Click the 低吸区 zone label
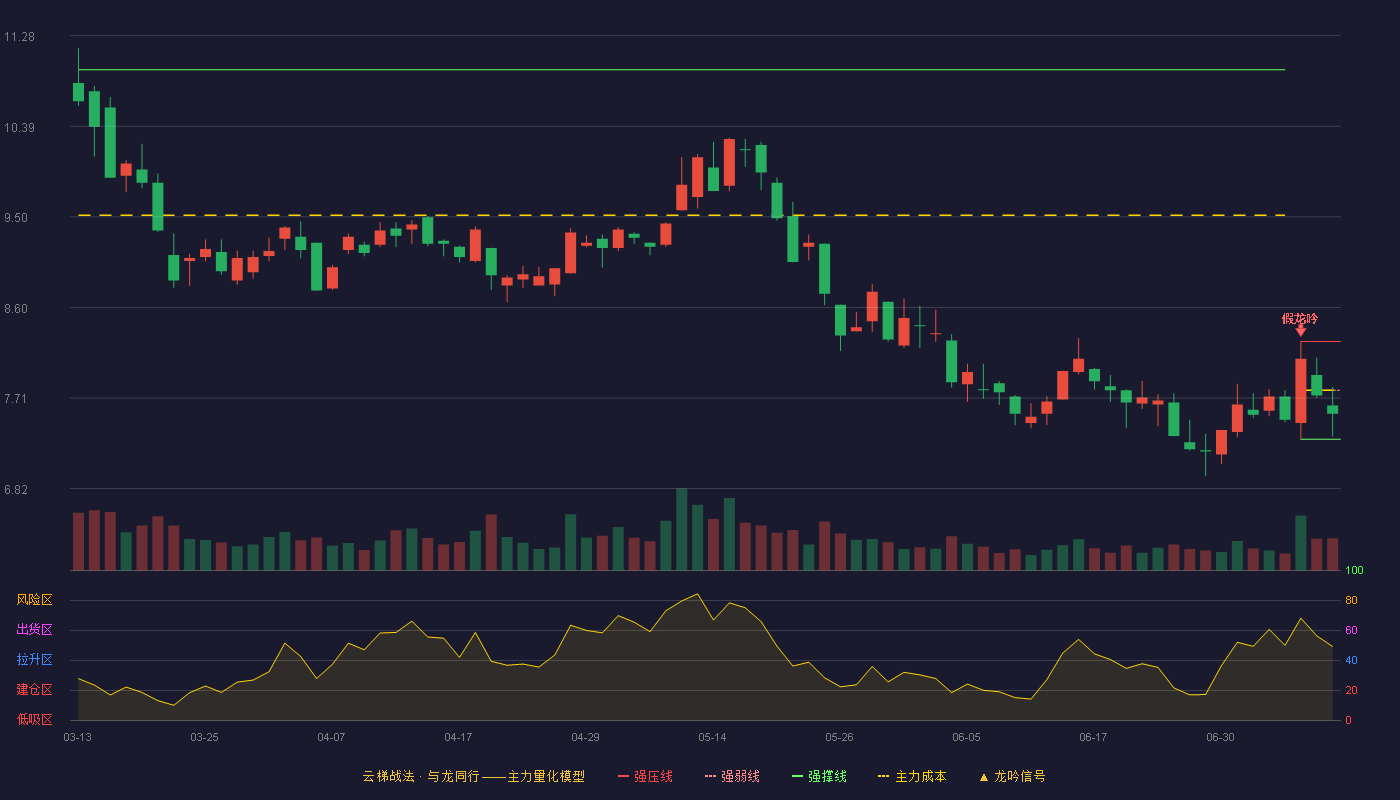Image resolution: width=1400 pixels, height=800 pixels. pyautogui.click(x=34, y=719)
